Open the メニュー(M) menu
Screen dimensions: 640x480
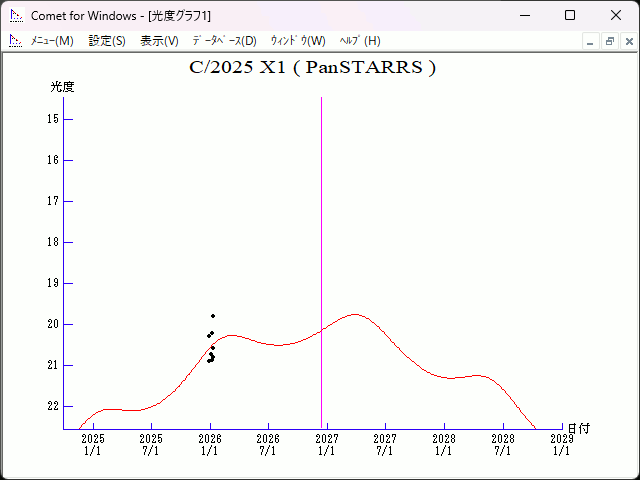point(52,41)
